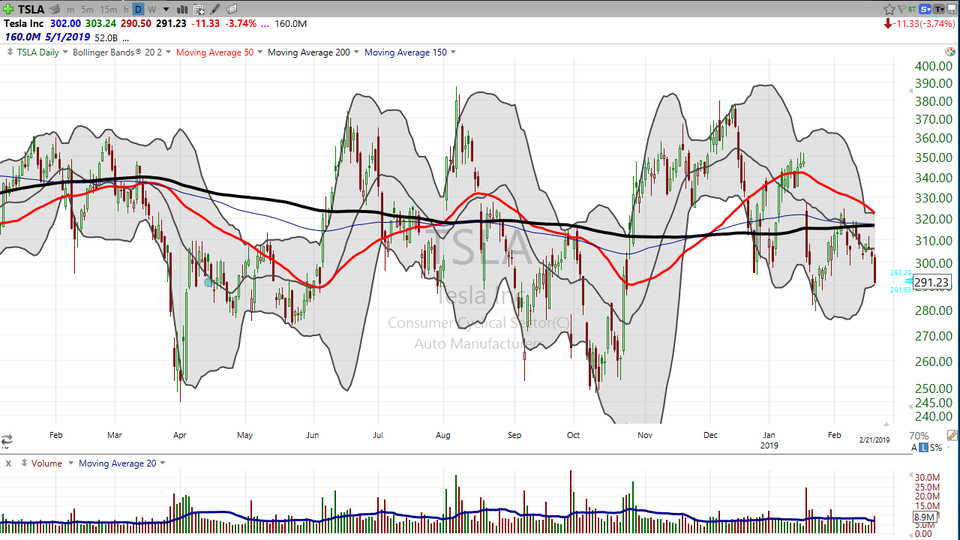Open the T dropdown button
The image size is (960, 540).
point(939,9)
